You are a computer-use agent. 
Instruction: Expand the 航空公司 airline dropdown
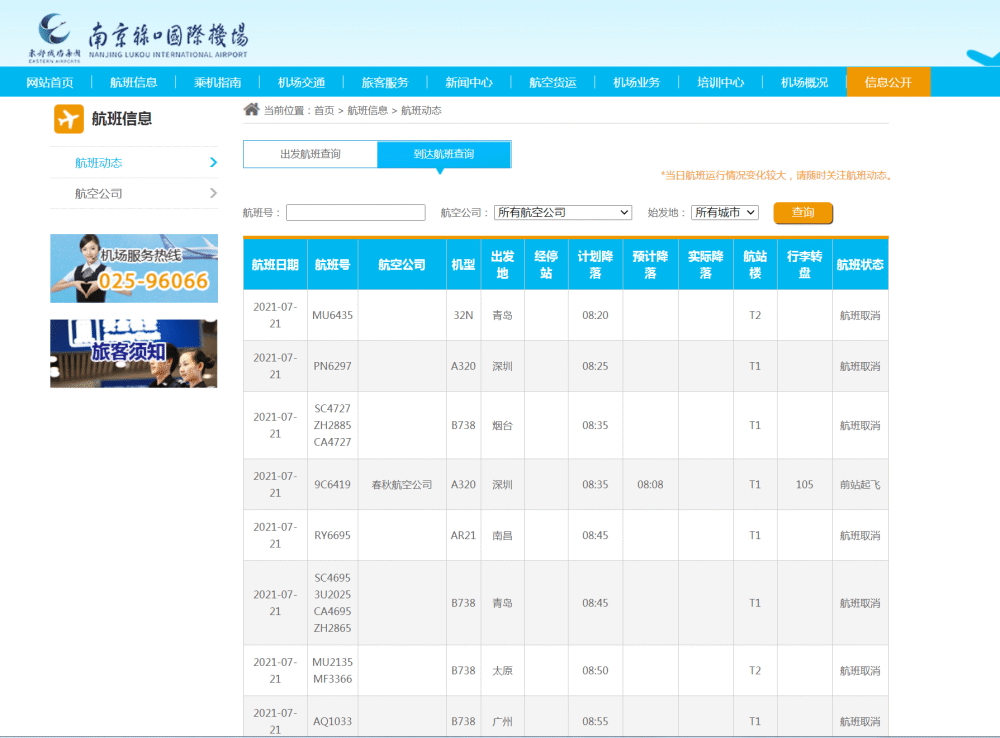click(563, 212)
